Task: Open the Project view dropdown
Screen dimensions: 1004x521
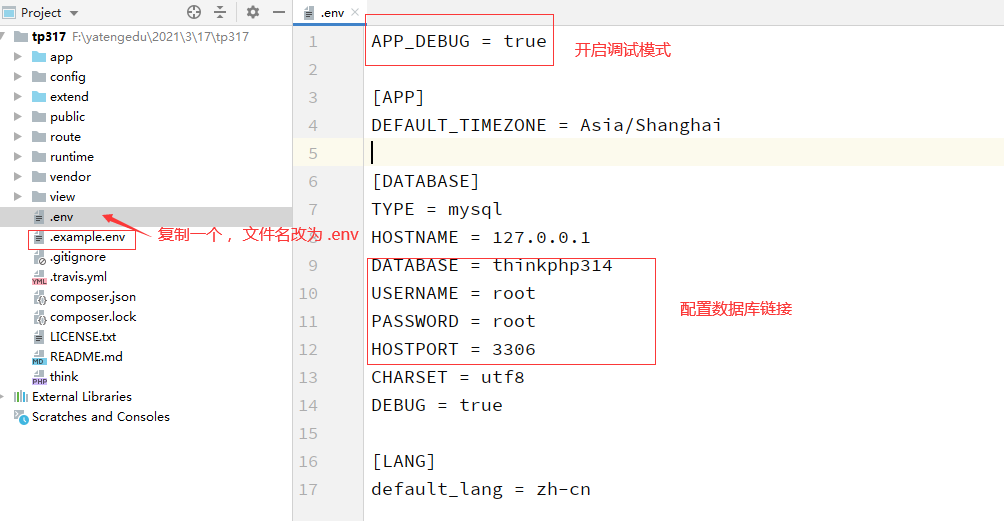Action: coord(74,13)
